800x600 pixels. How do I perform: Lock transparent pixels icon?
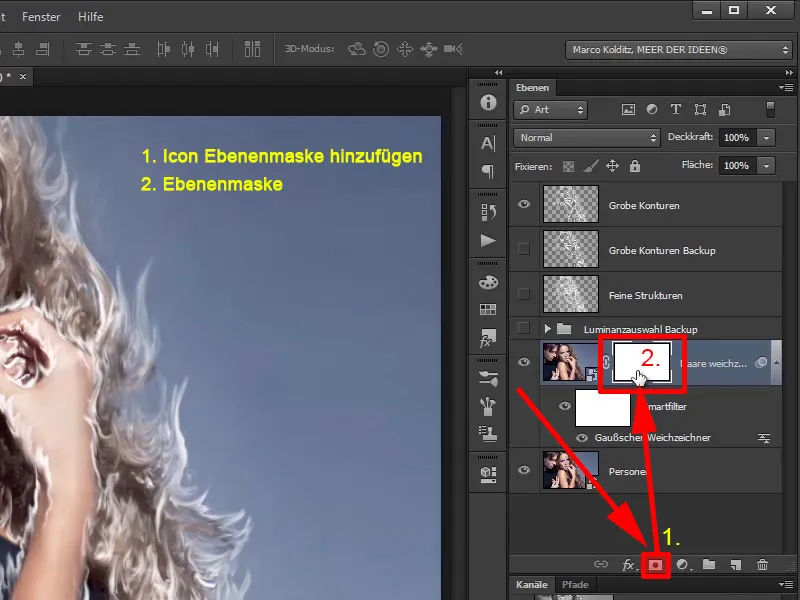point(568,166)
